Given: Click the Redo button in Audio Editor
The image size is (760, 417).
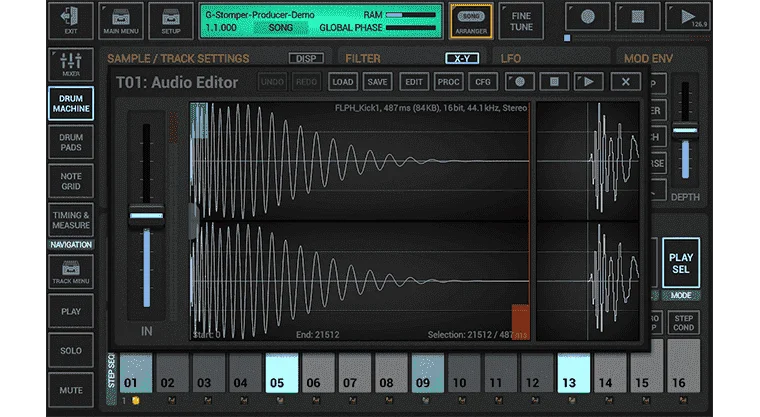Looking at the screenshot, I should [x=306, y=82].
